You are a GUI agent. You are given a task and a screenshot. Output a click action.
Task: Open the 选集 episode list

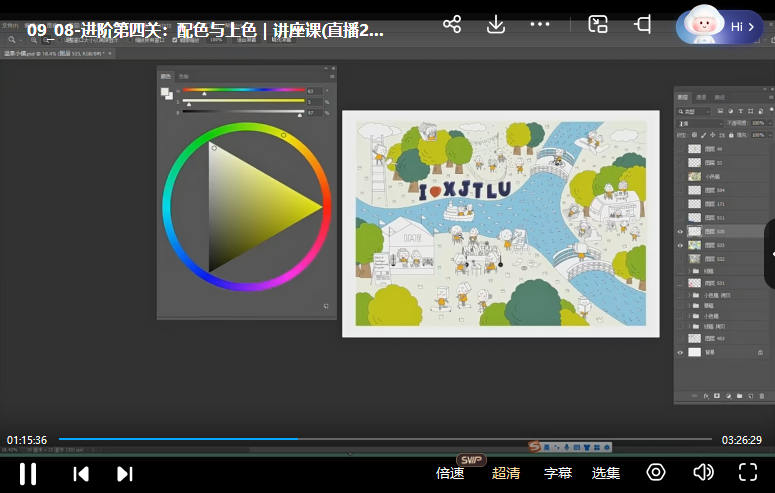pyautogui.click(x=606, y=473)
